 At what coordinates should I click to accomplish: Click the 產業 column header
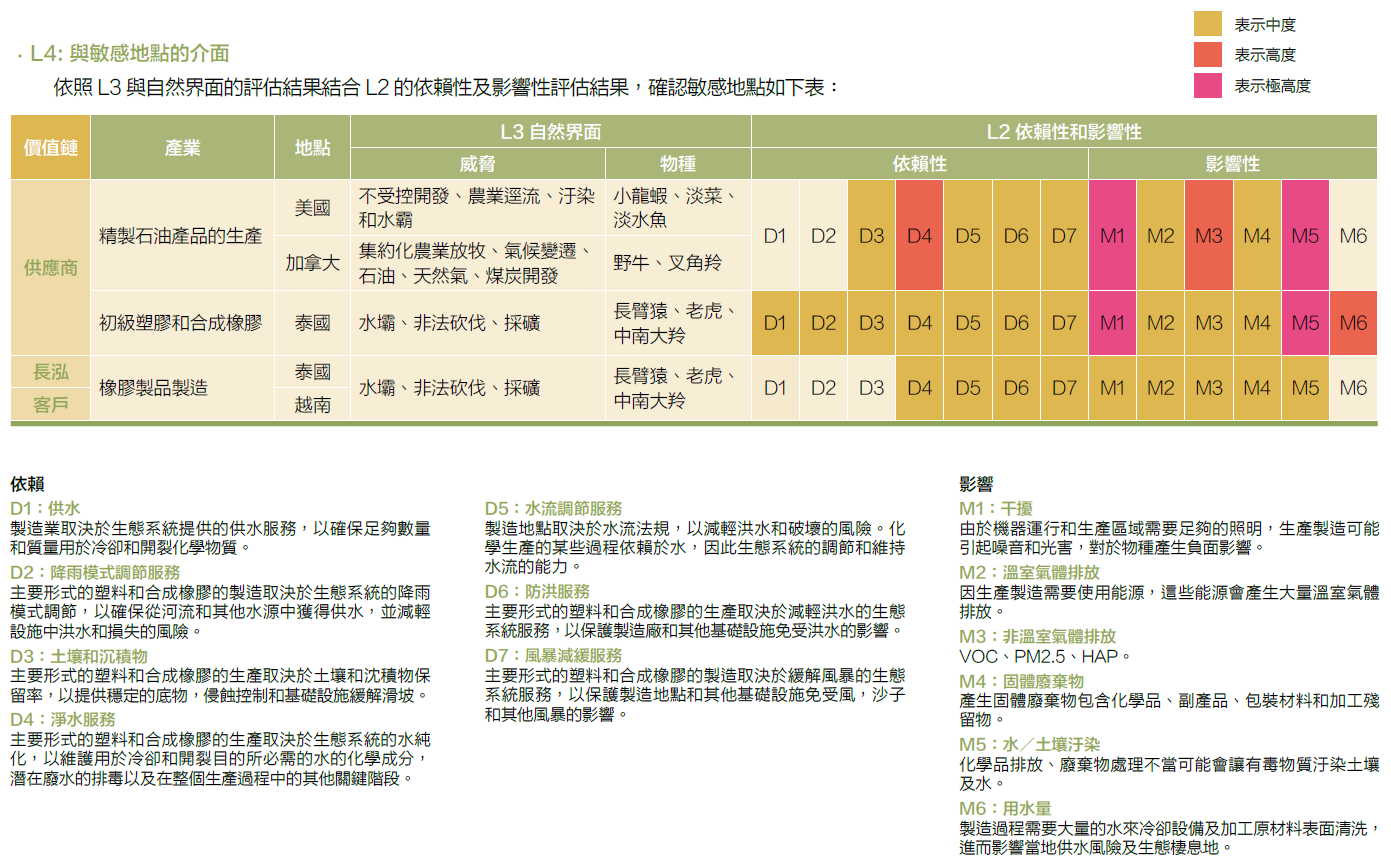[183, 147]
